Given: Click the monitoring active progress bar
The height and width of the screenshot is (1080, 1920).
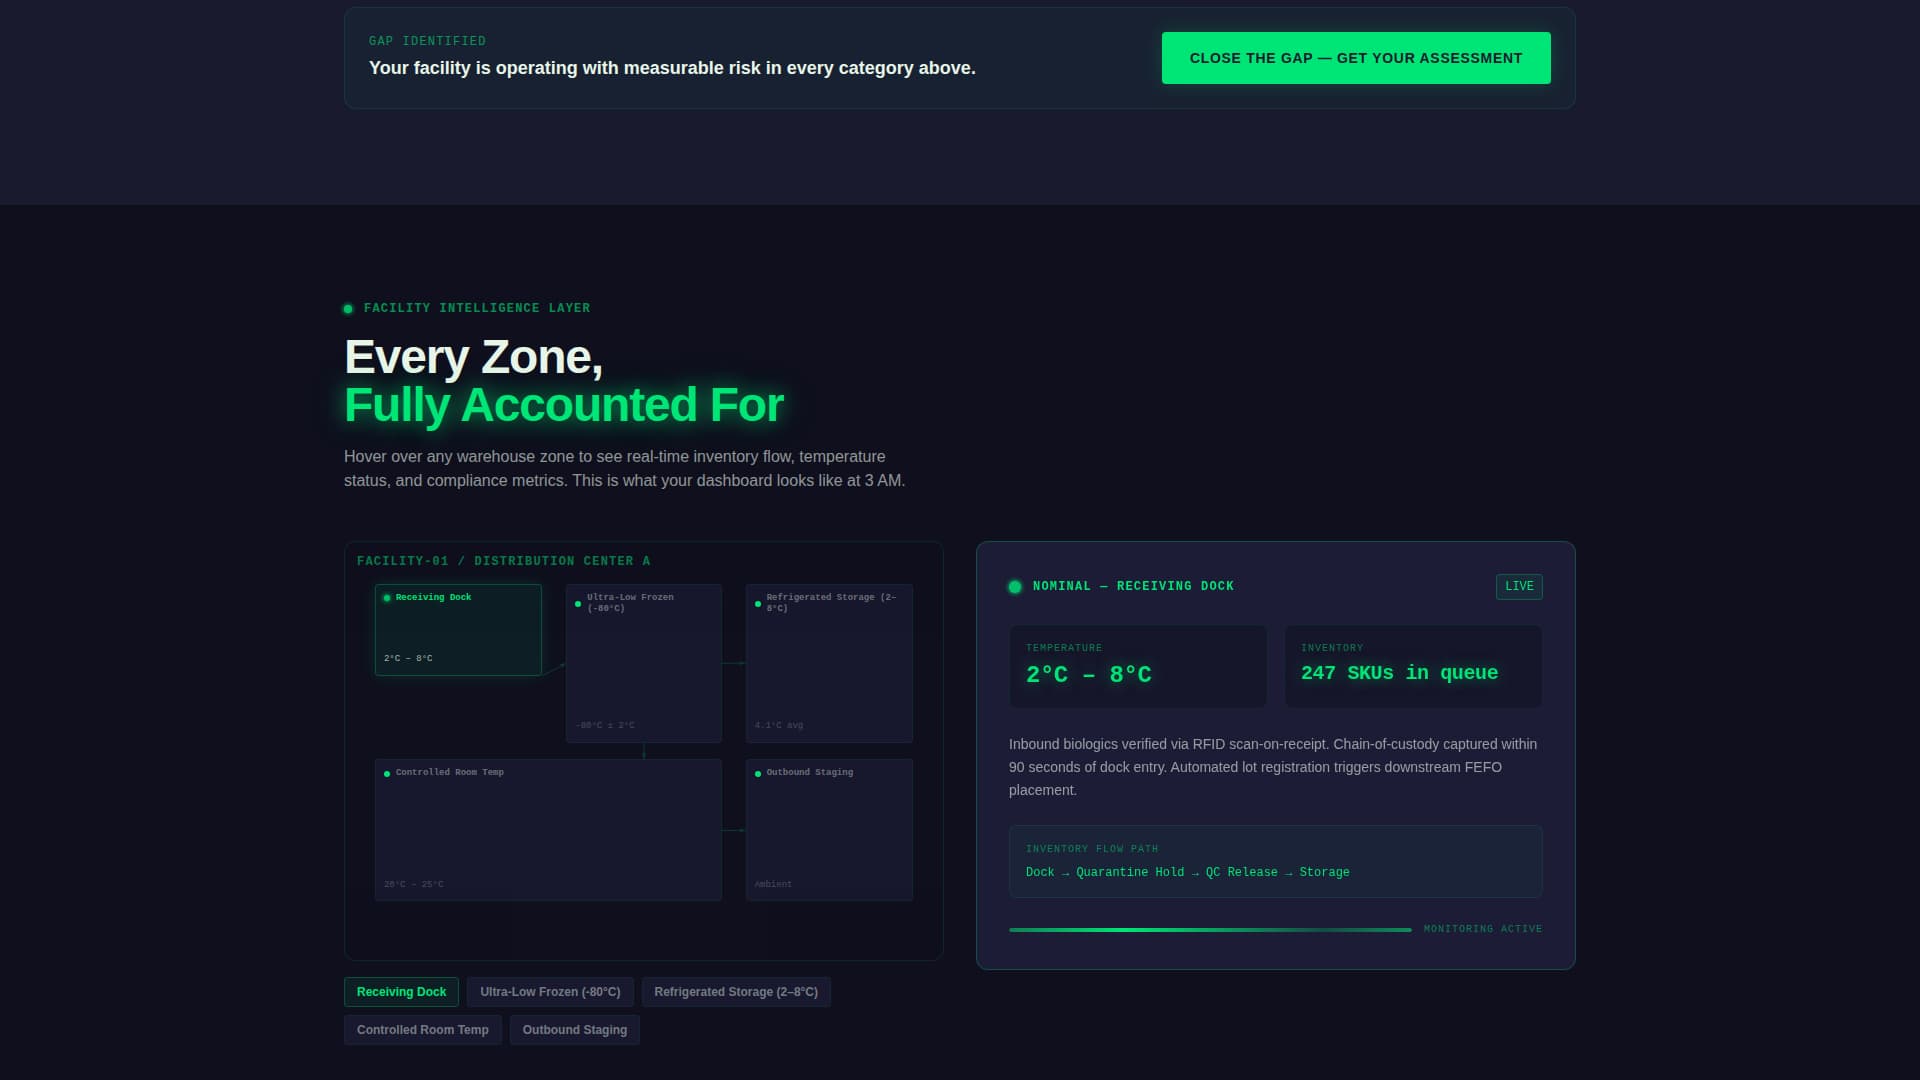Looking at the screenshot, I should pyautogui.click(x=1210, y=930).
